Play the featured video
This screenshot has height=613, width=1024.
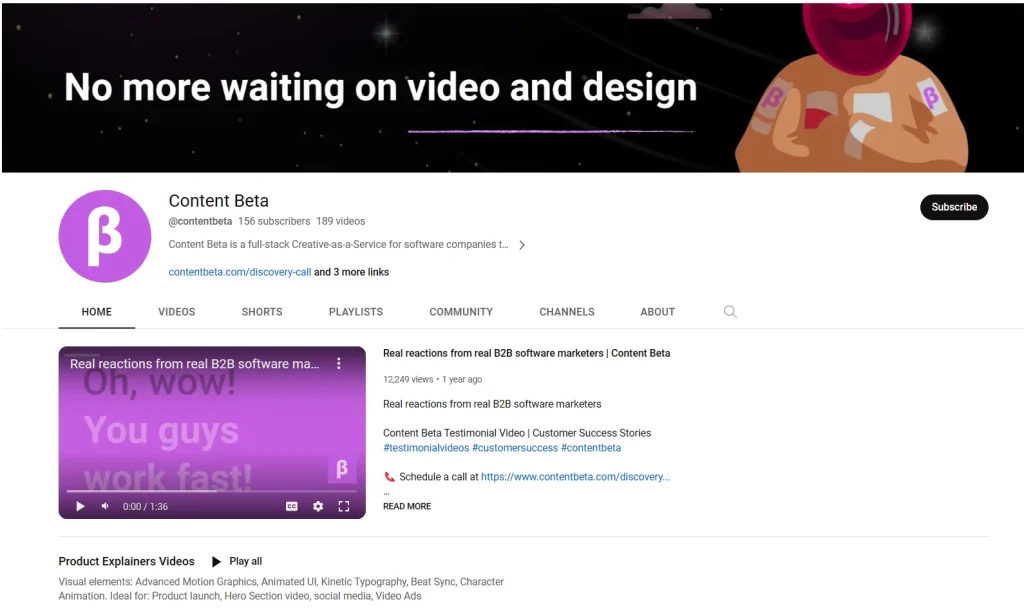pos(80,506)
